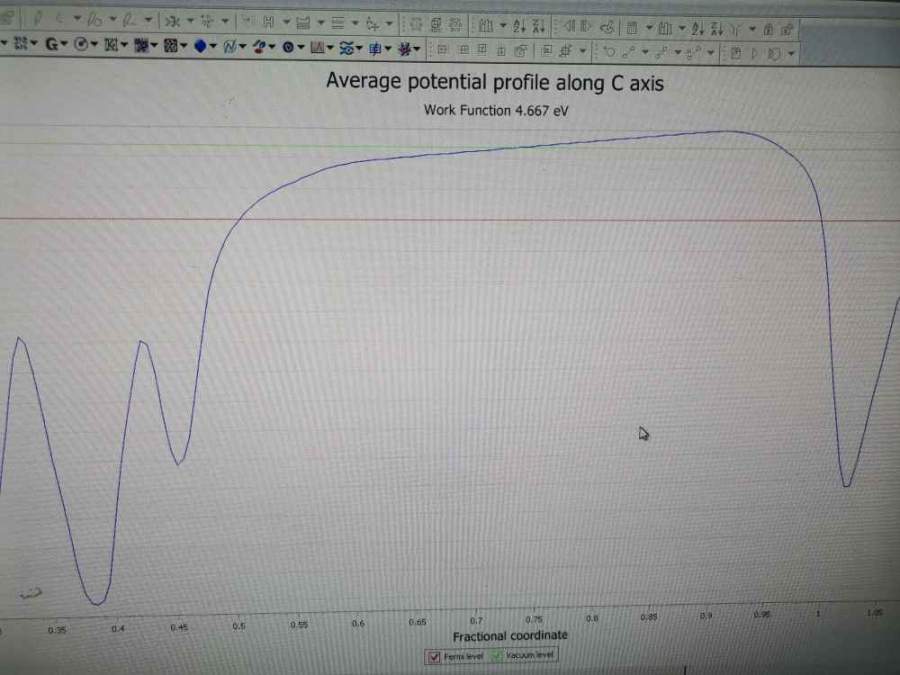Screen dimensions: 900x675
Task: Click the Vacuum level legend label
Action: point(529,654)
